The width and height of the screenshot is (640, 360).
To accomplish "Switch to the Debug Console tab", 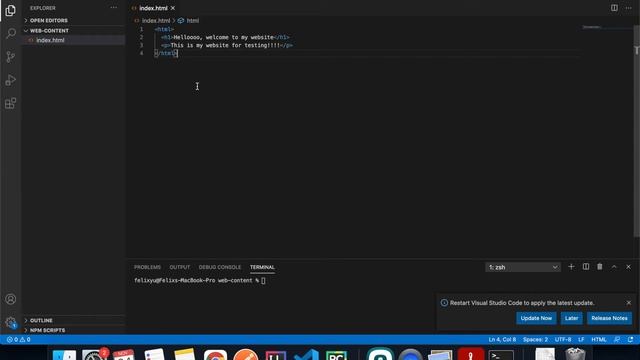I will (220, 267).
